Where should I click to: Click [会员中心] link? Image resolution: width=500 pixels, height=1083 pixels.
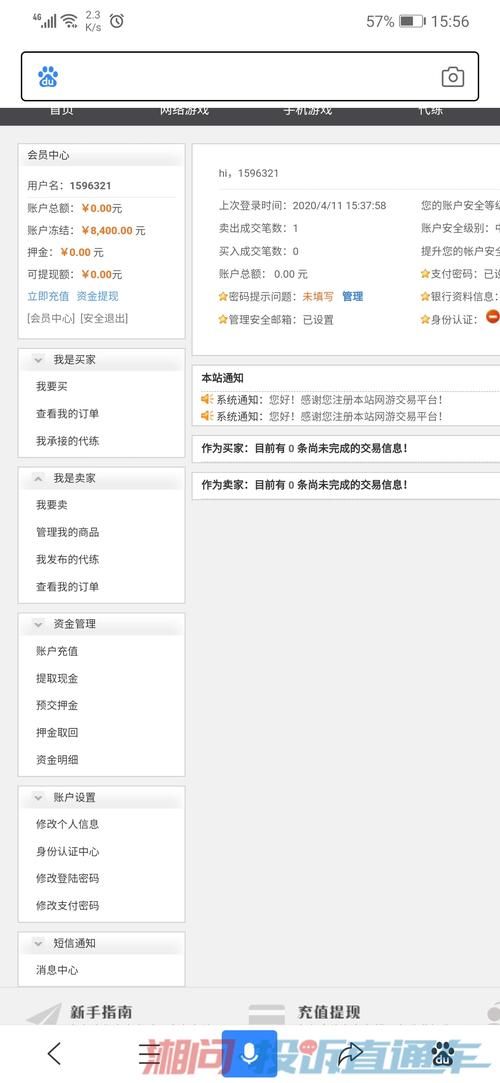click(x=50, y=318)
